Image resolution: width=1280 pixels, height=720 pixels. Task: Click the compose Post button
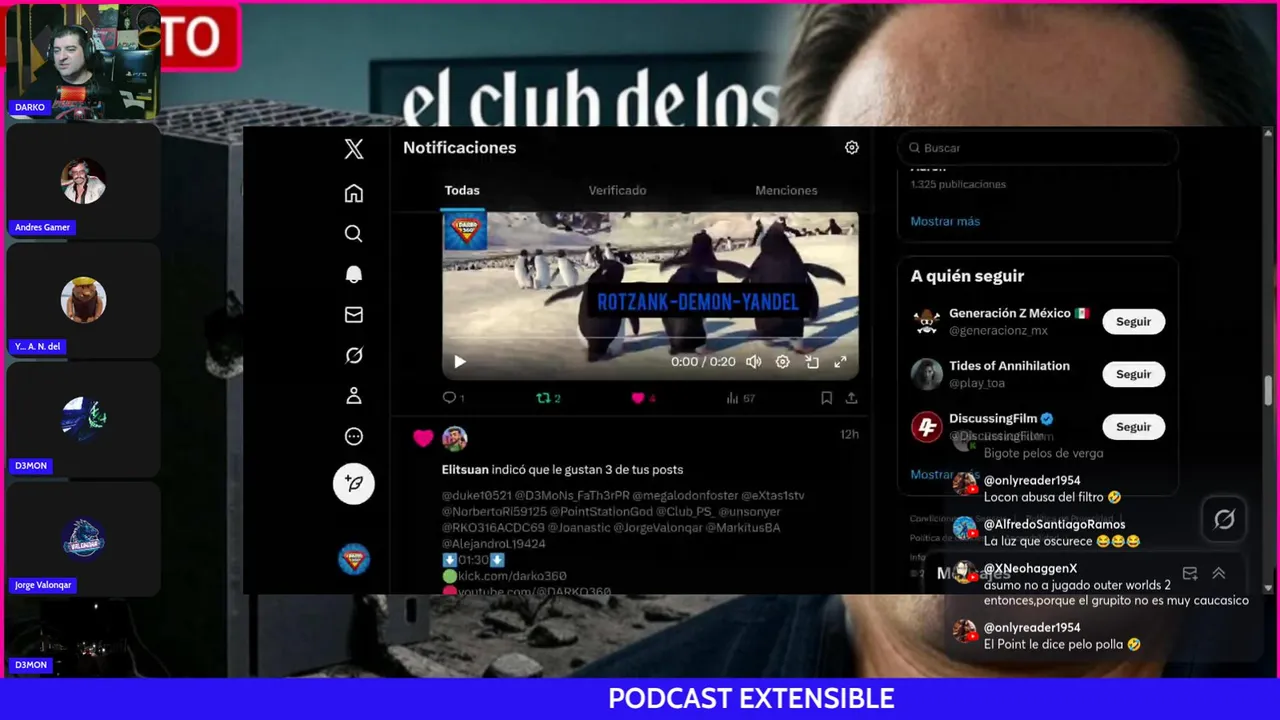tap(354, 483)
